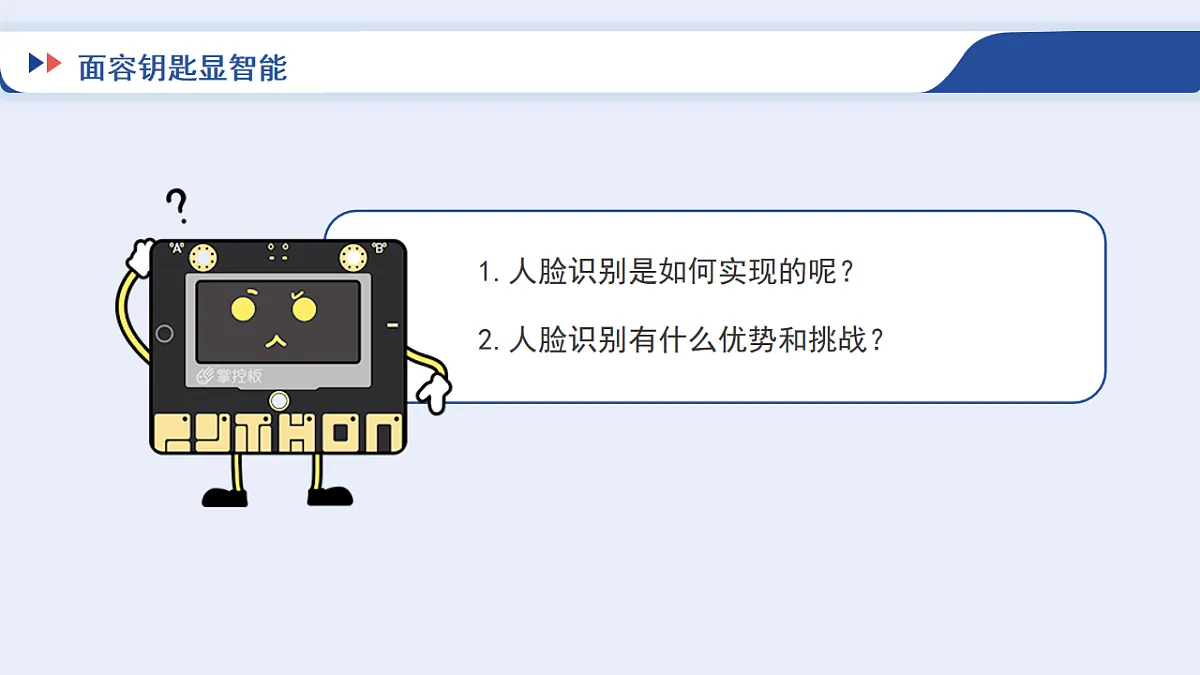The width and height of the screenshot is (1200, 675).
Task: Click the mascot's left black shoe
Action: tap(225, 496)
